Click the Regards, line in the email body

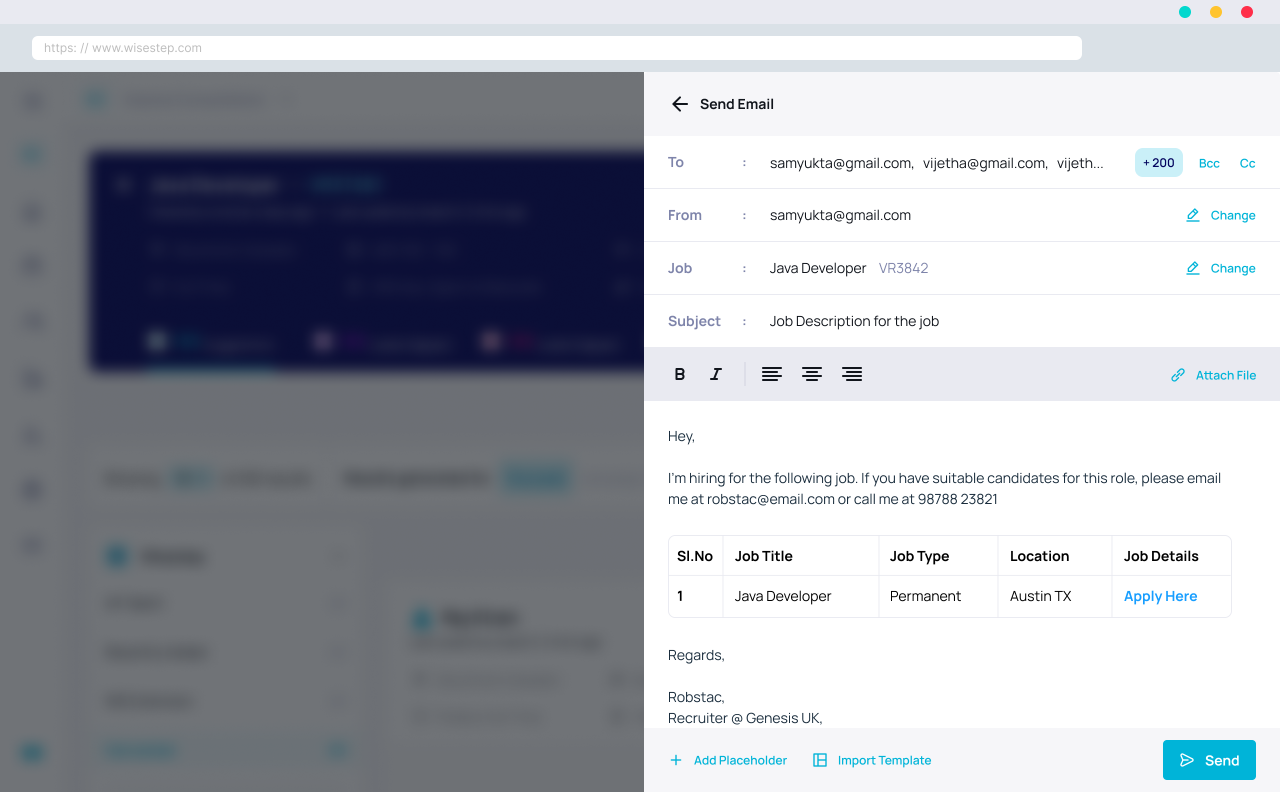pyautogui.click(x=696, y=655)
